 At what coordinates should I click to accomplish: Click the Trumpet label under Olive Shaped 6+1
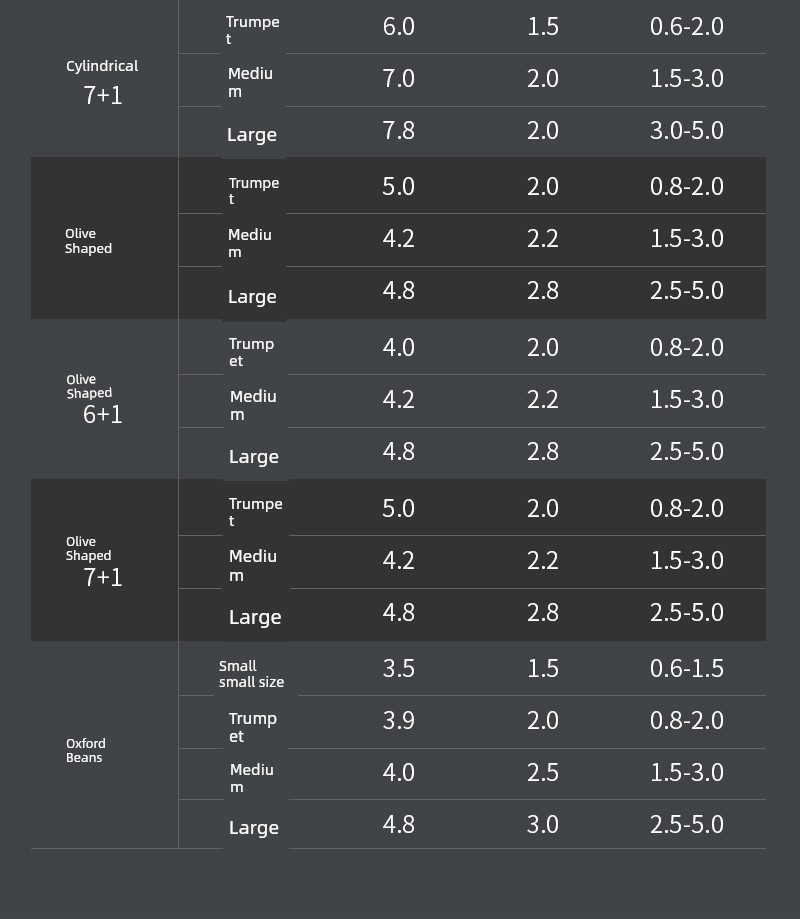[x=251, y=352]
